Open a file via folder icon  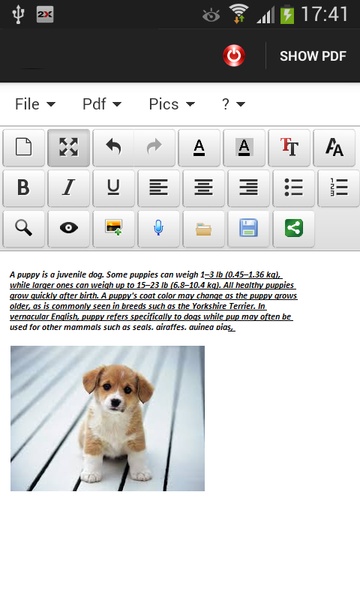pos(204,229)
